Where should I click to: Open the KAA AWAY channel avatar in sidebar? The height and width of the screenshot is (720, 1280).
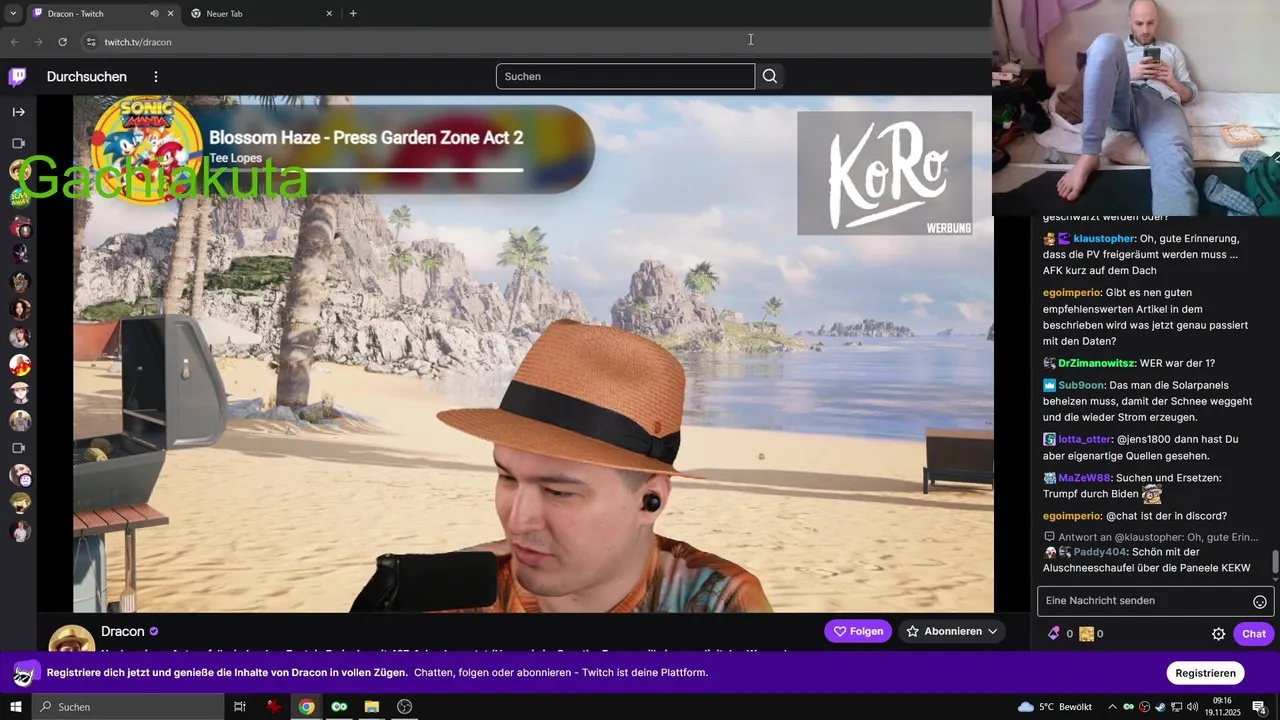[x=20, y=198]
